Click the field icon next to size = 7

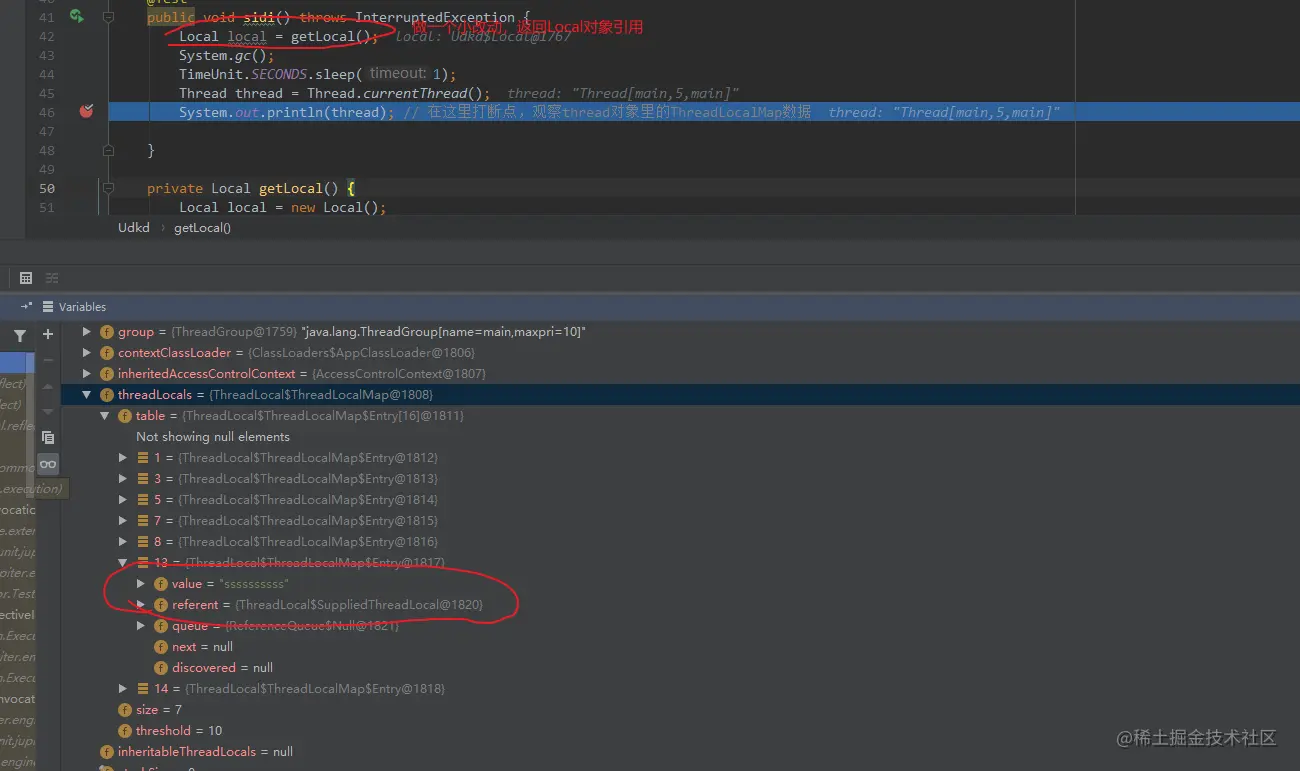[125, 710]
